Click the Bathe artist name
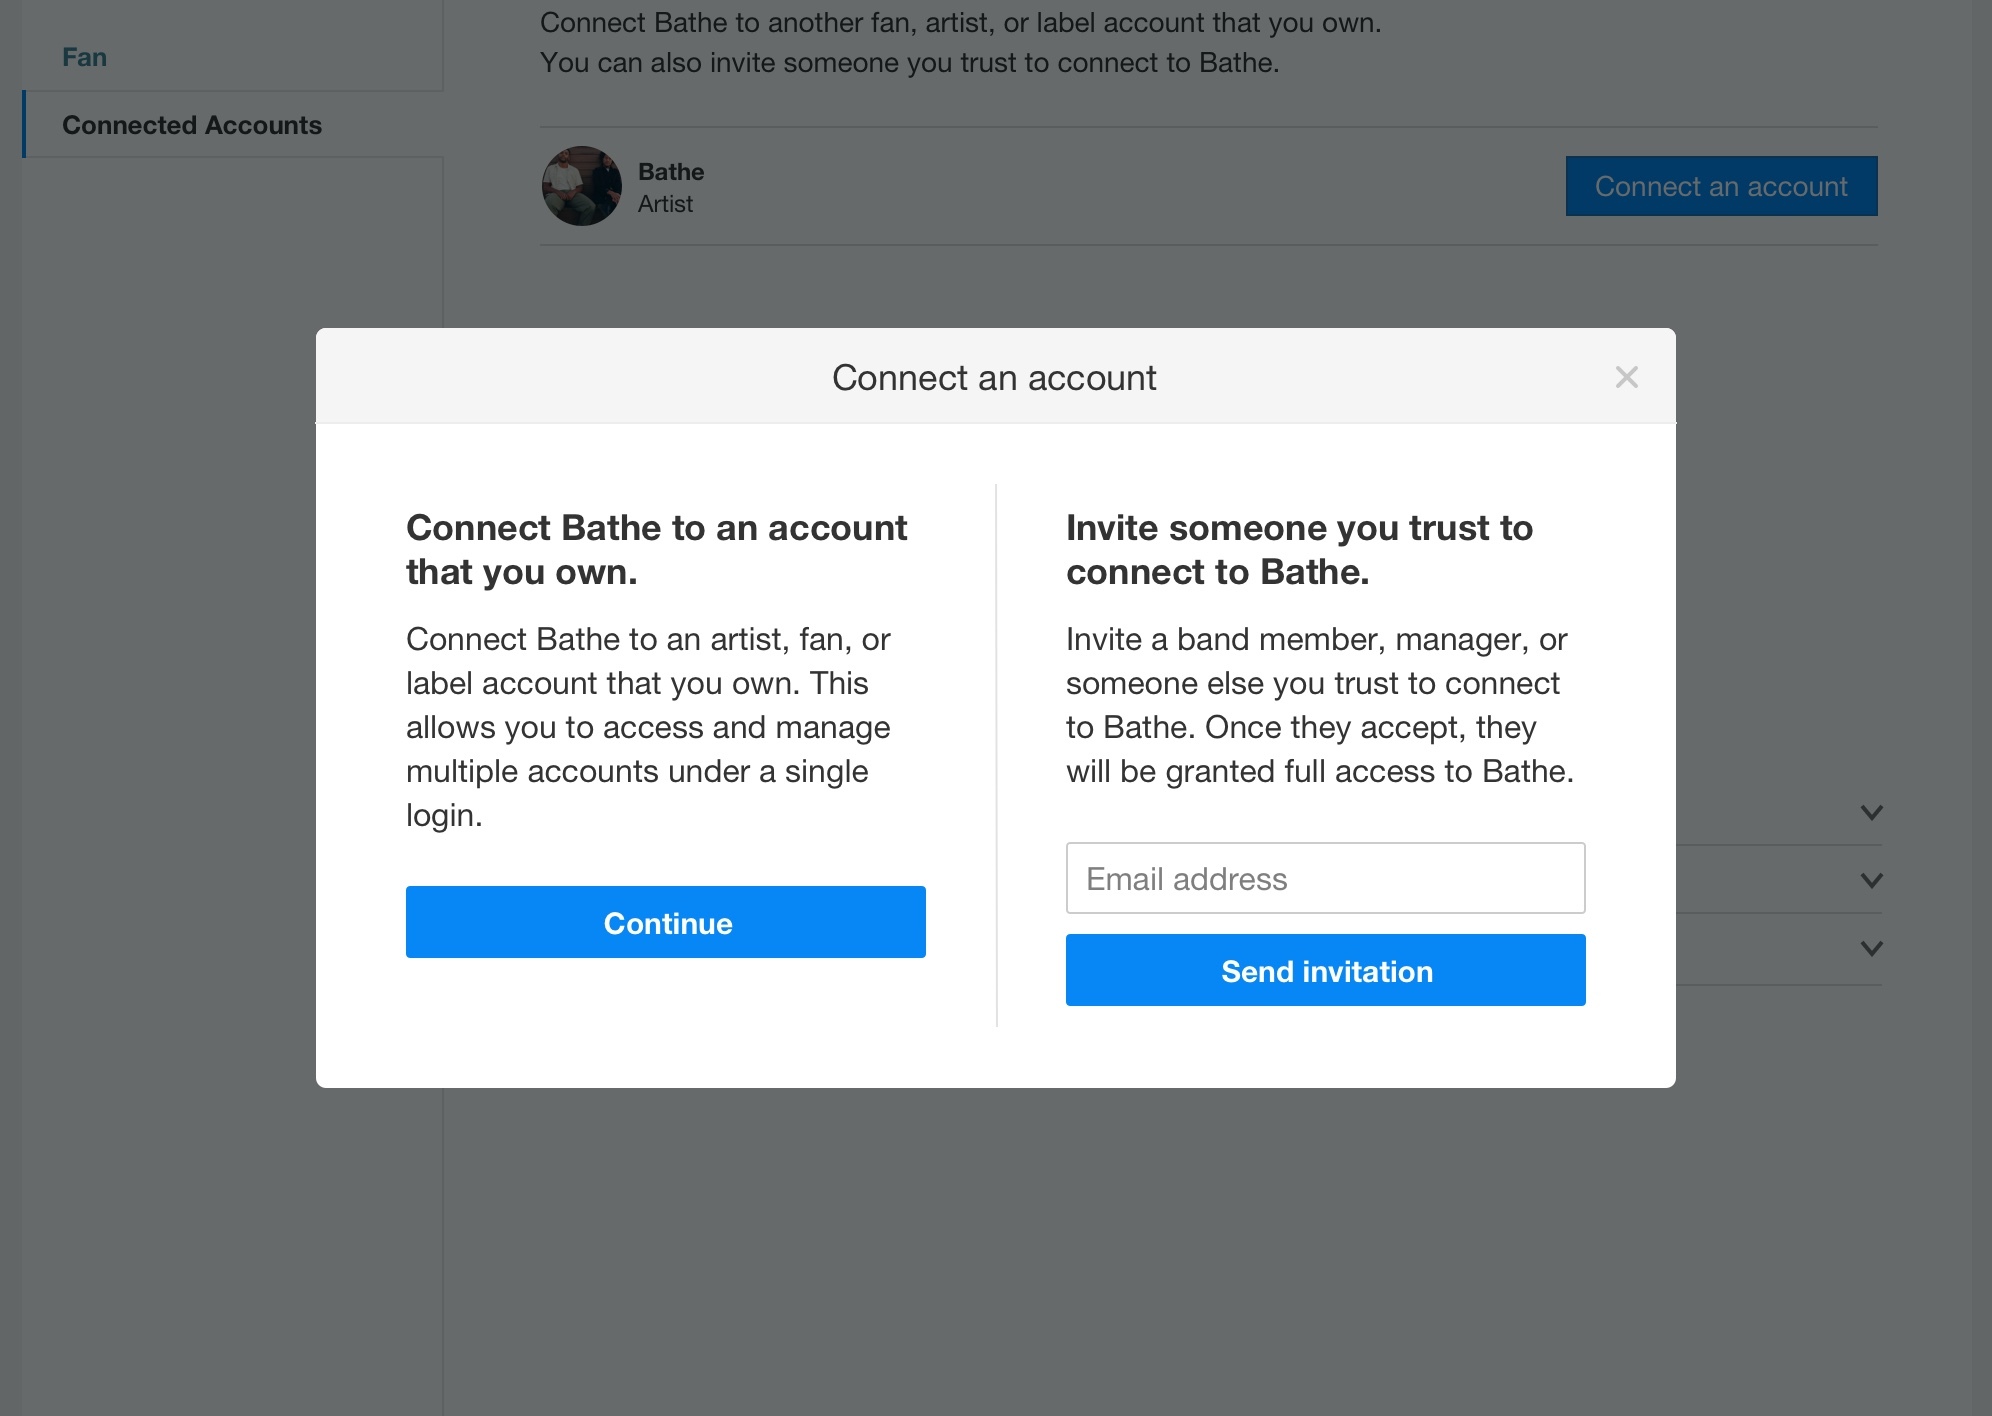The image size is (1992, 1416). coord(670,171)
